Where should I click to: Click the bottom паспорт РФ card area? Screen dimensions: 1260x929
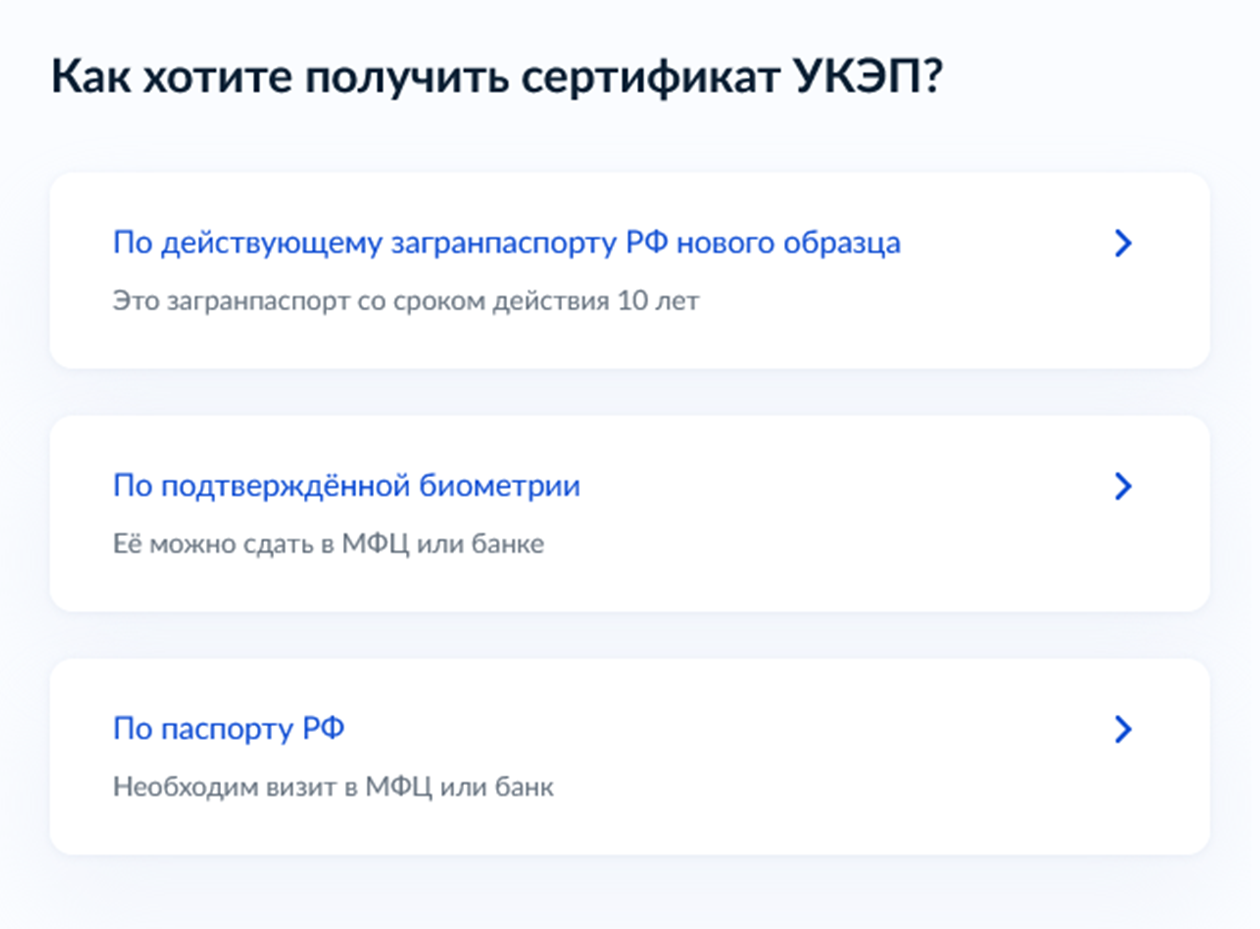click(x=630, y=754)
